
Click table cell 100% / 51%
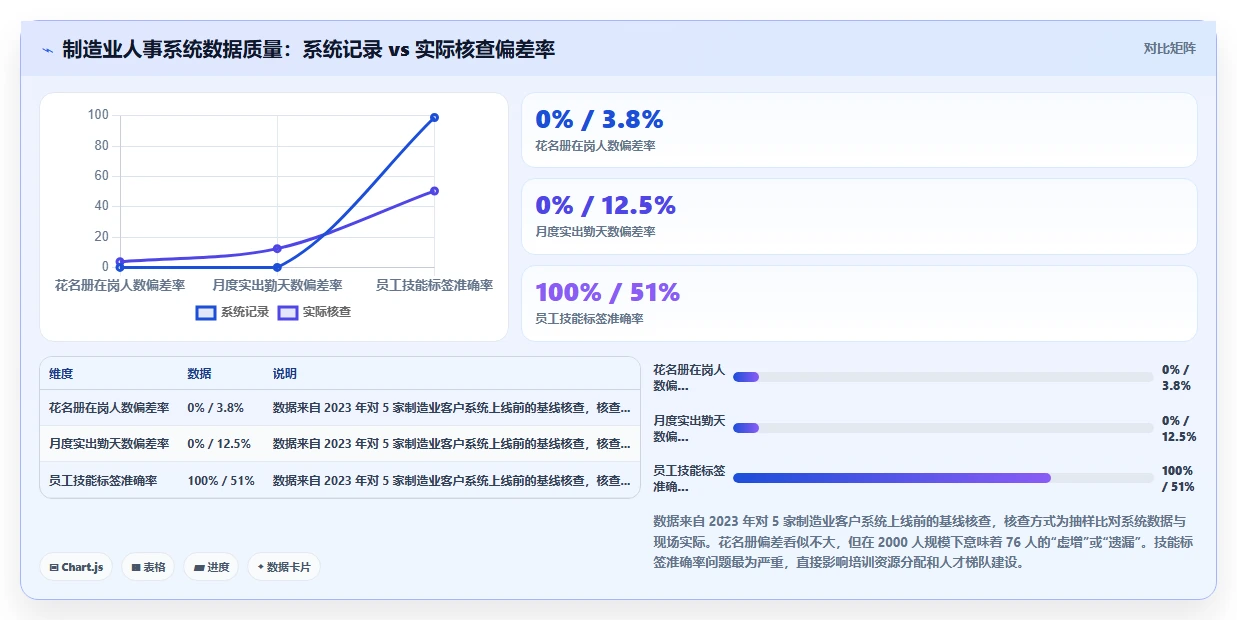221,480
